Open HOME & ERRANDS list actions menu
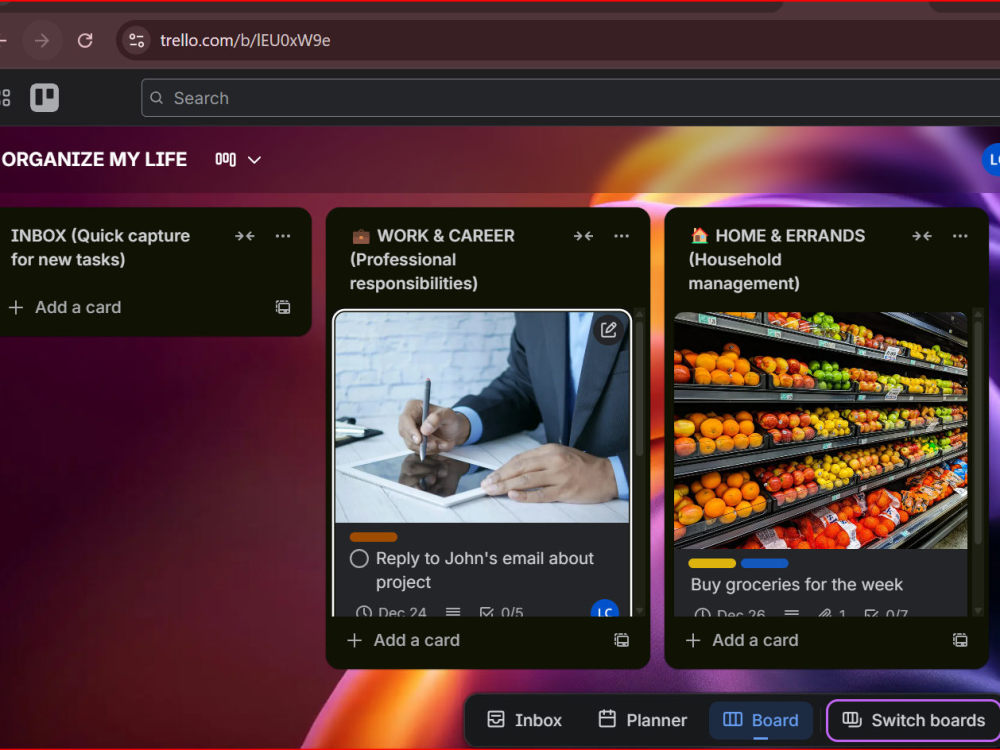The height and width of the screenshot is (750, 1000). pyautogui.click(x=960, y=236)
